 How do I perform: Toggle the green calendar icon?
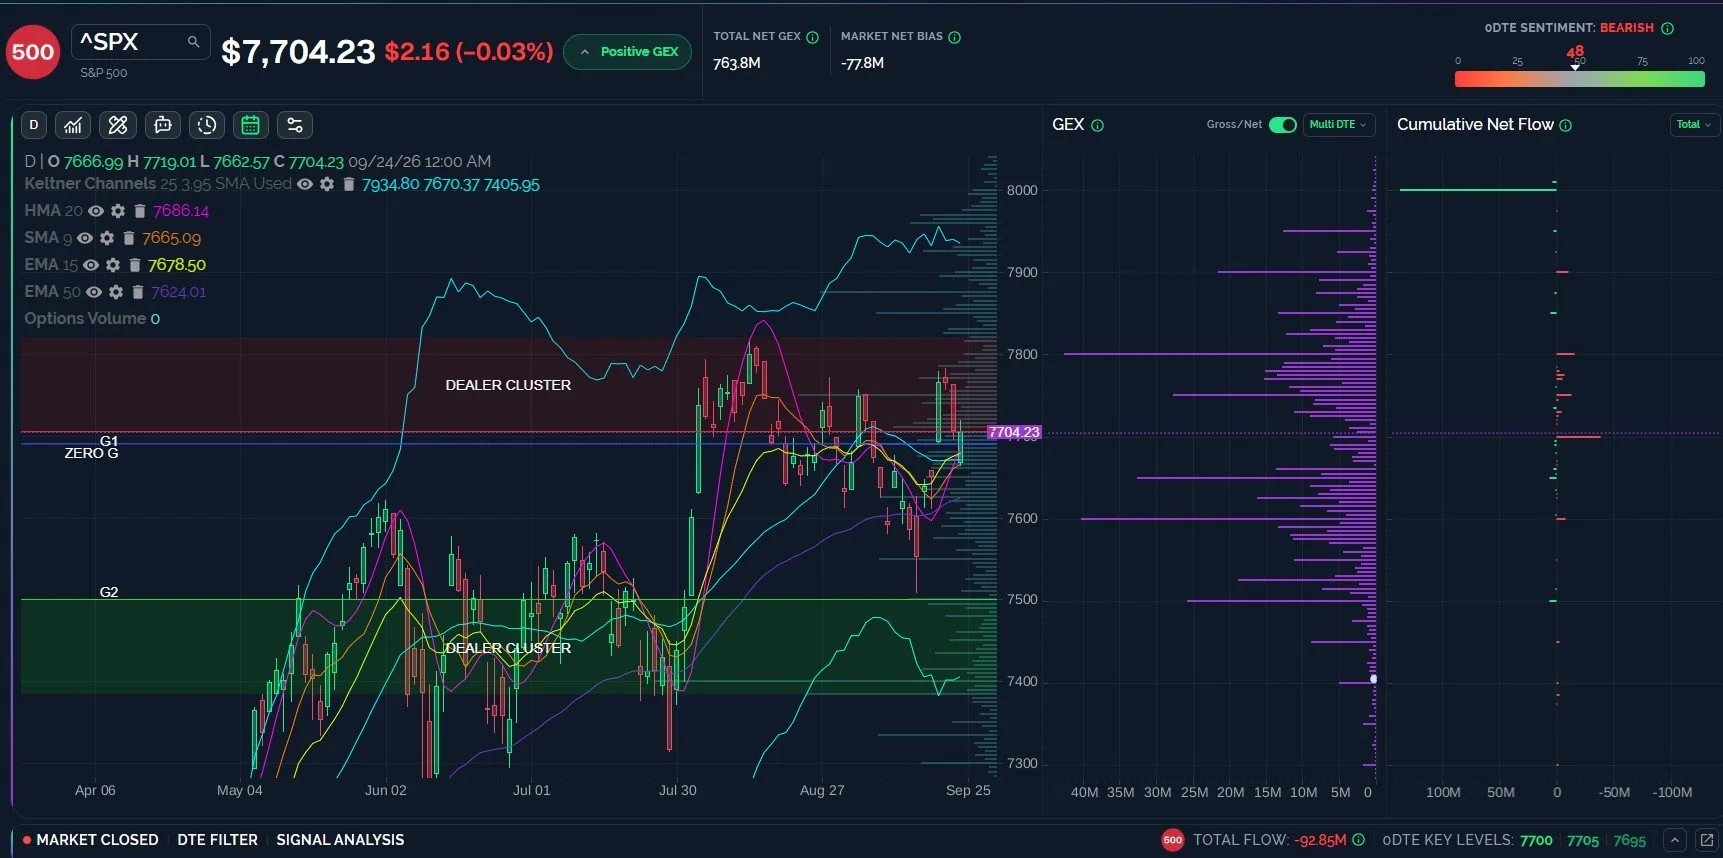[x=251, y=125]
